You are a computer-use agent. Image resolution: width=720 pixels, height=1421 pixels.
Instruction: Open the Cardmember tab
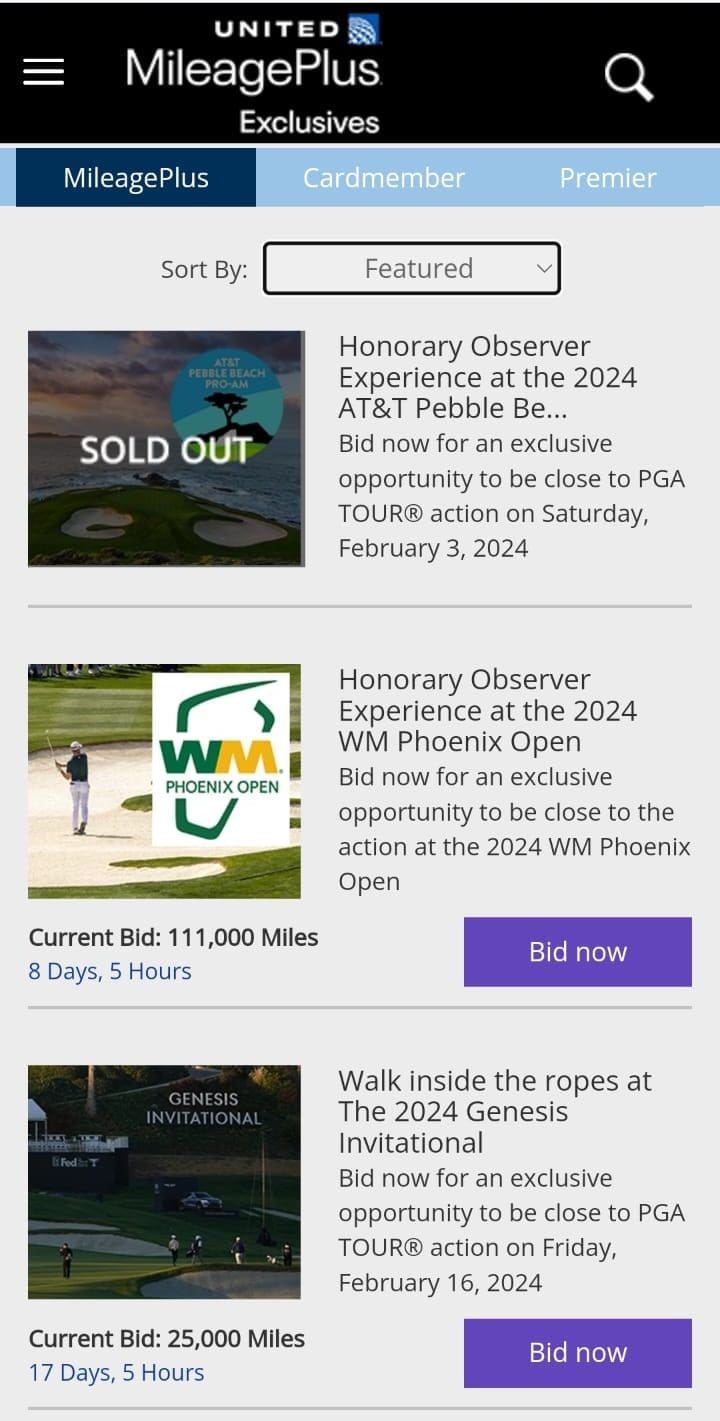[384, 178]
